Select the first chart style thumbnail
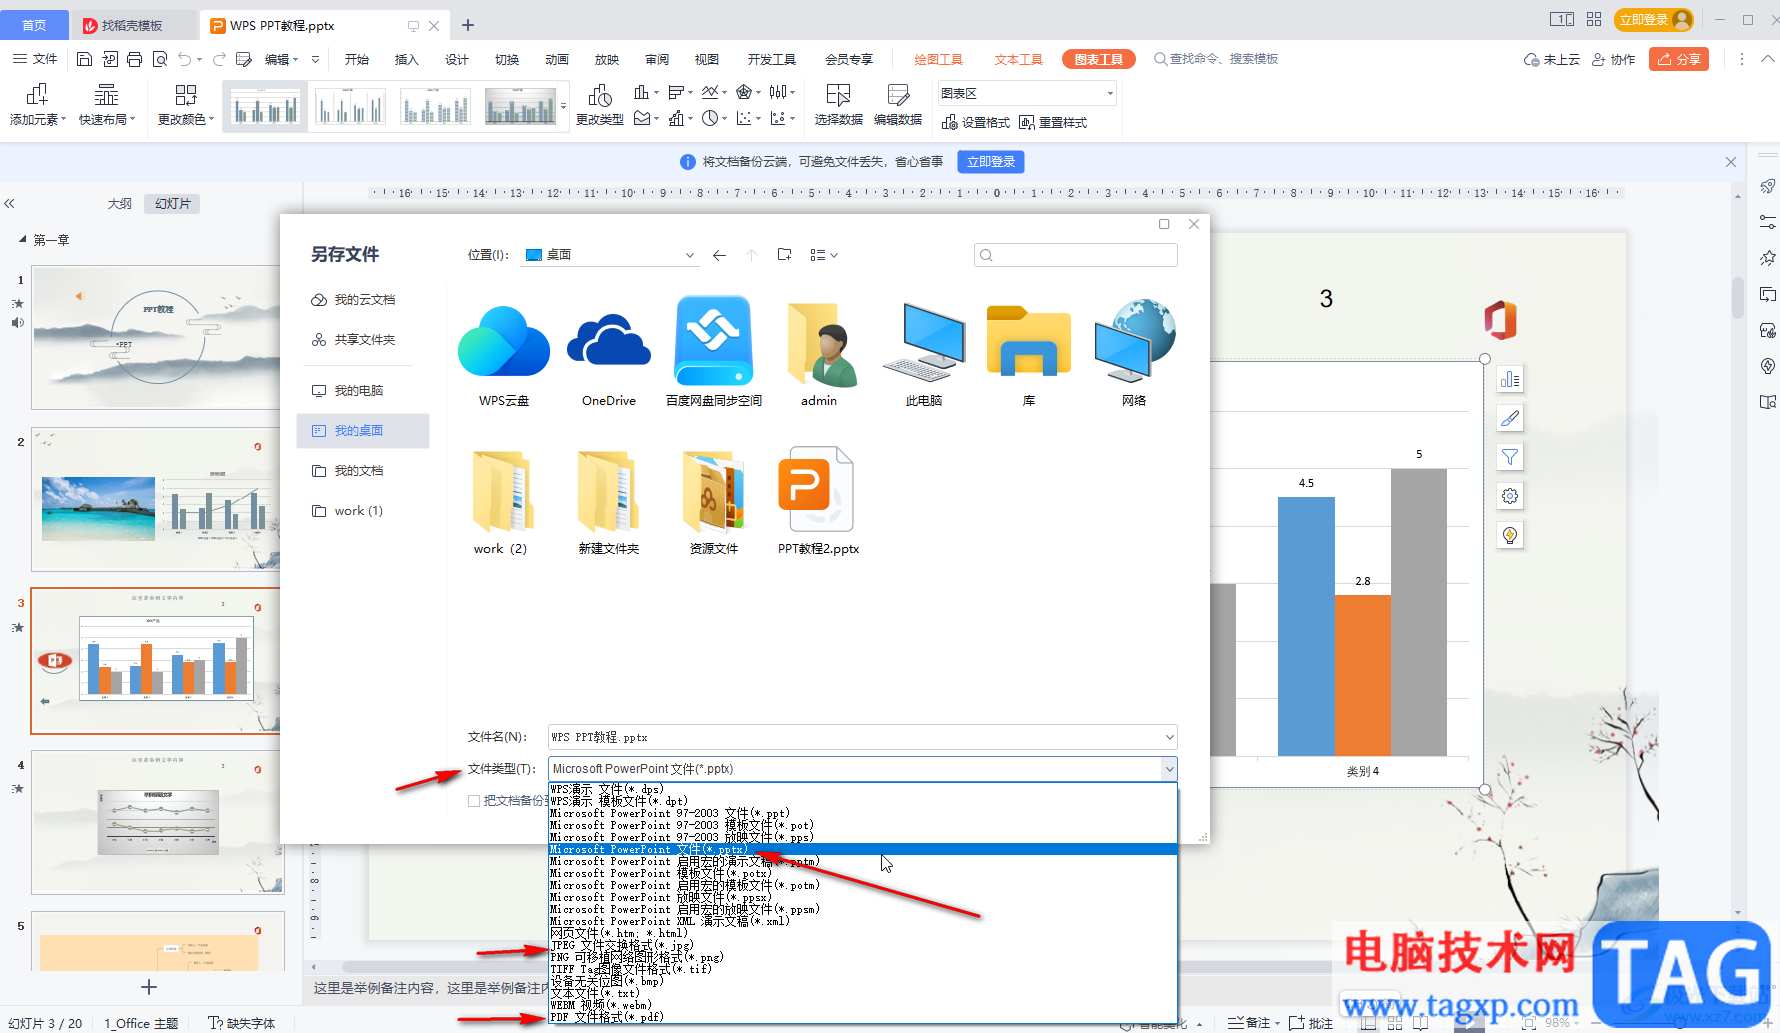This screenshot has height=1033, width=1780. click(x=264, y=106)
